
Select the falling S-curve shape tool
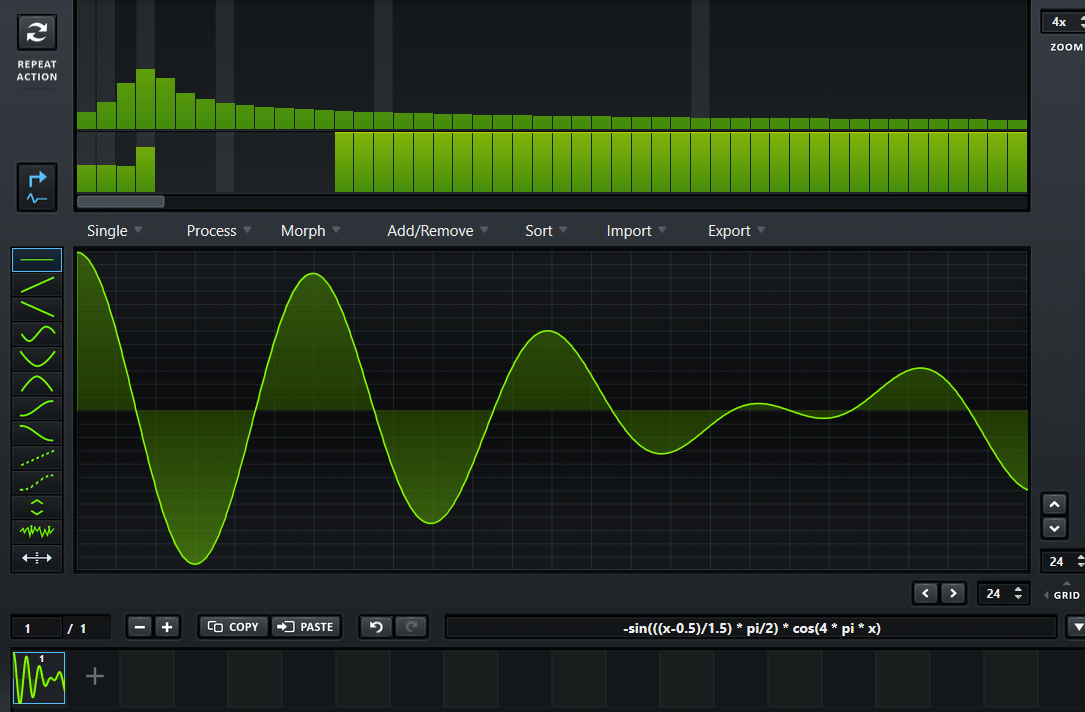[x=37, y=433]
